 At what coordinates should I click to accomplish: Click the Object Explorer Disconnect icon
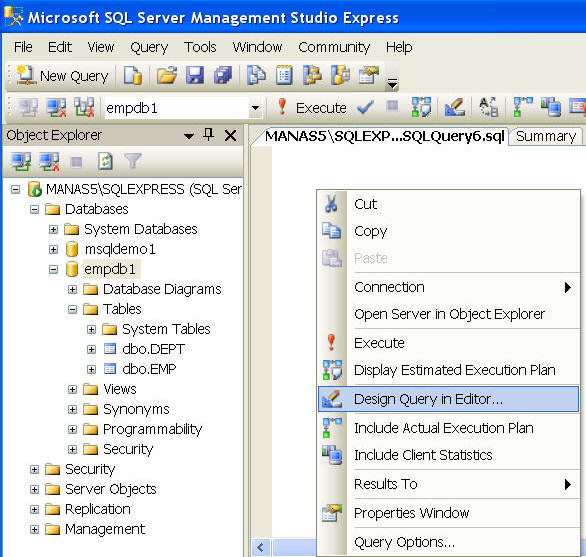[49, 162]
